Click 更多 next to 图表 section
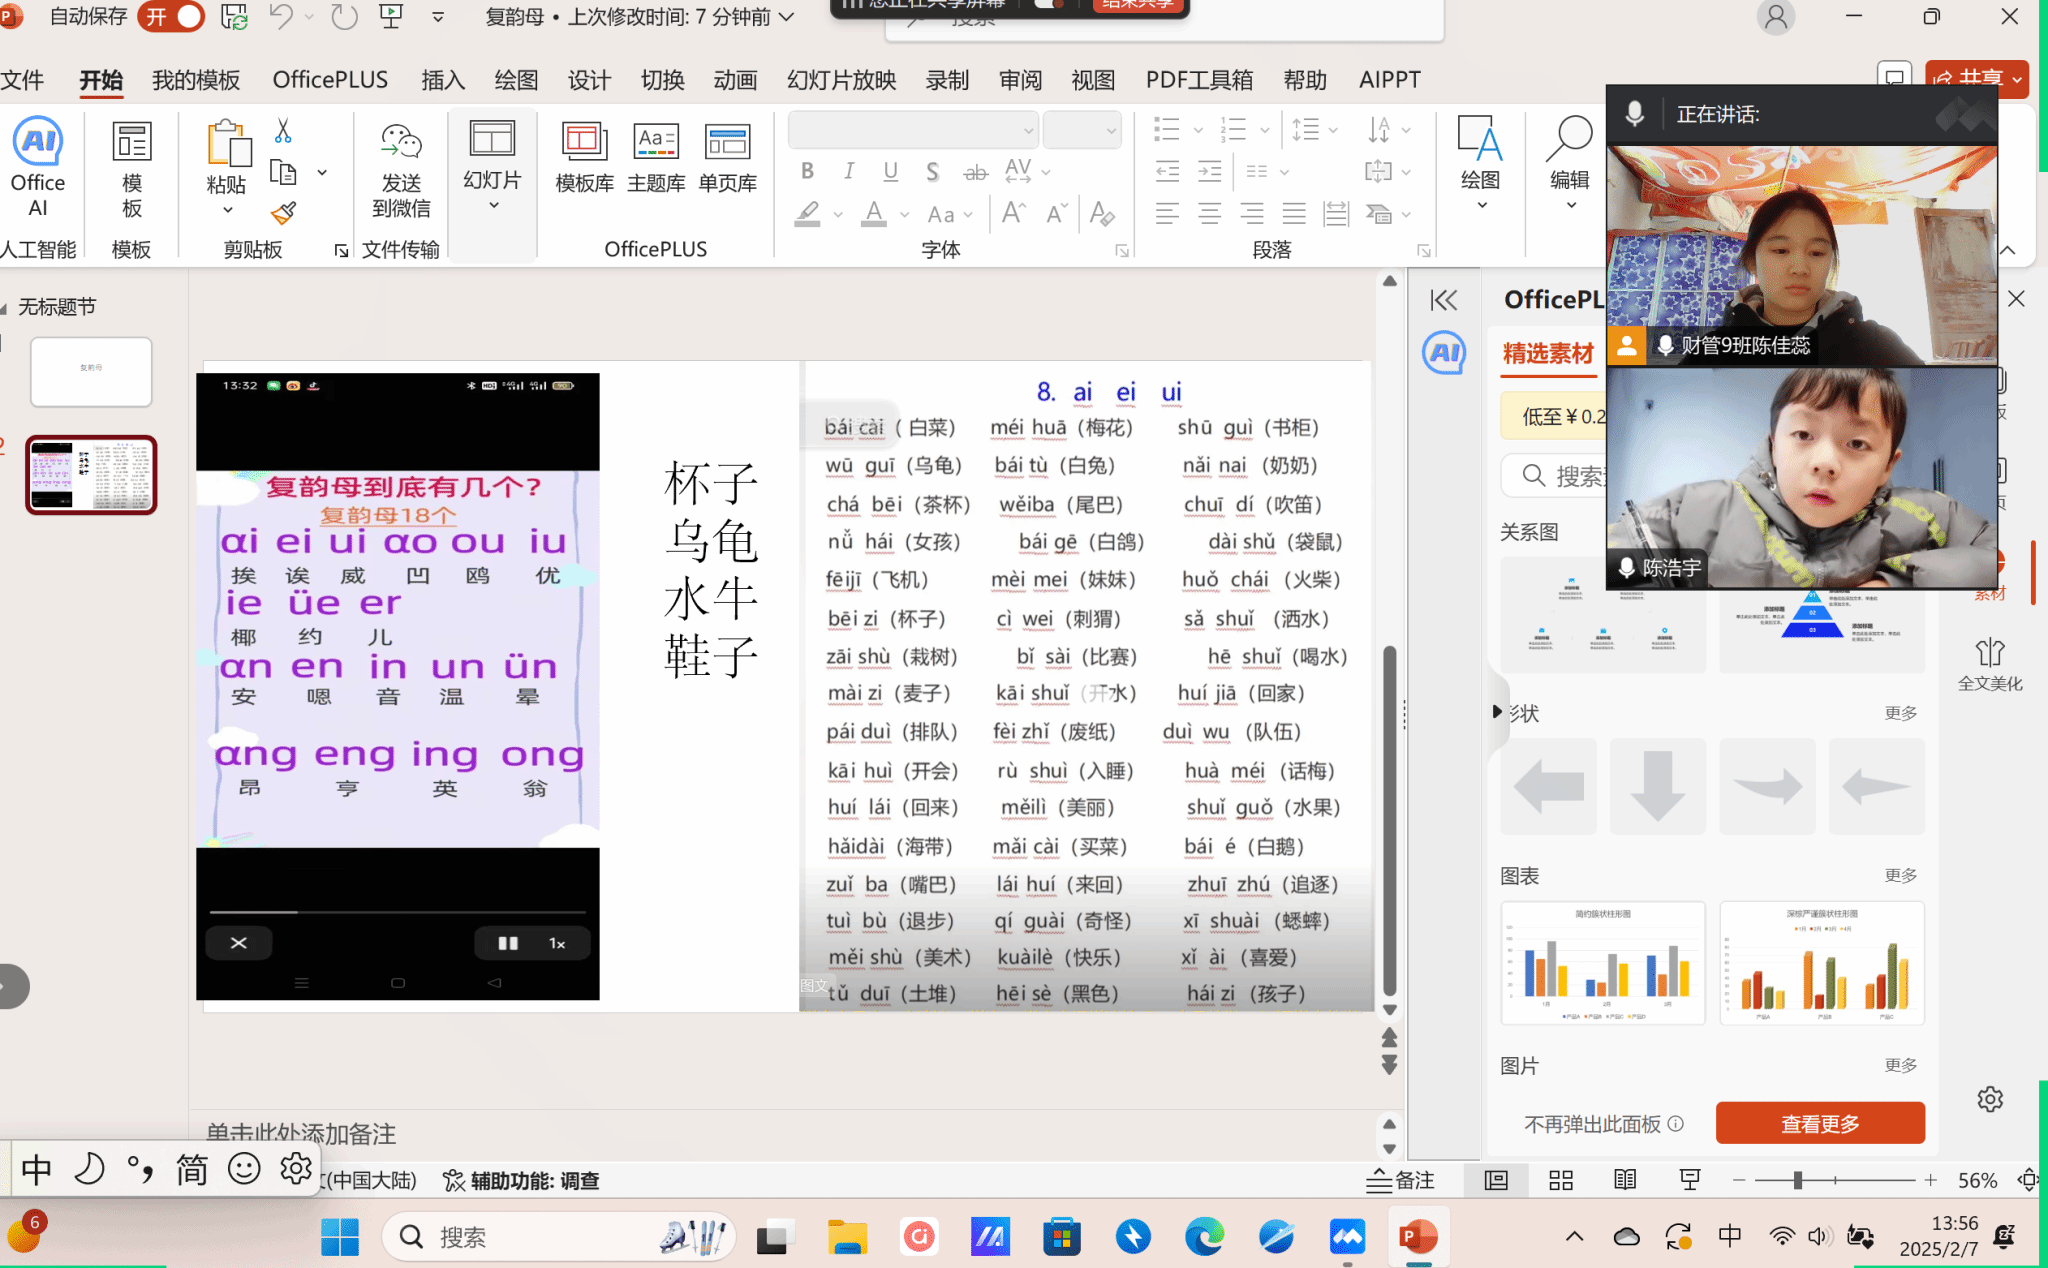The height and width of the screenshot is (1268, 2048). click(1900, 875)
